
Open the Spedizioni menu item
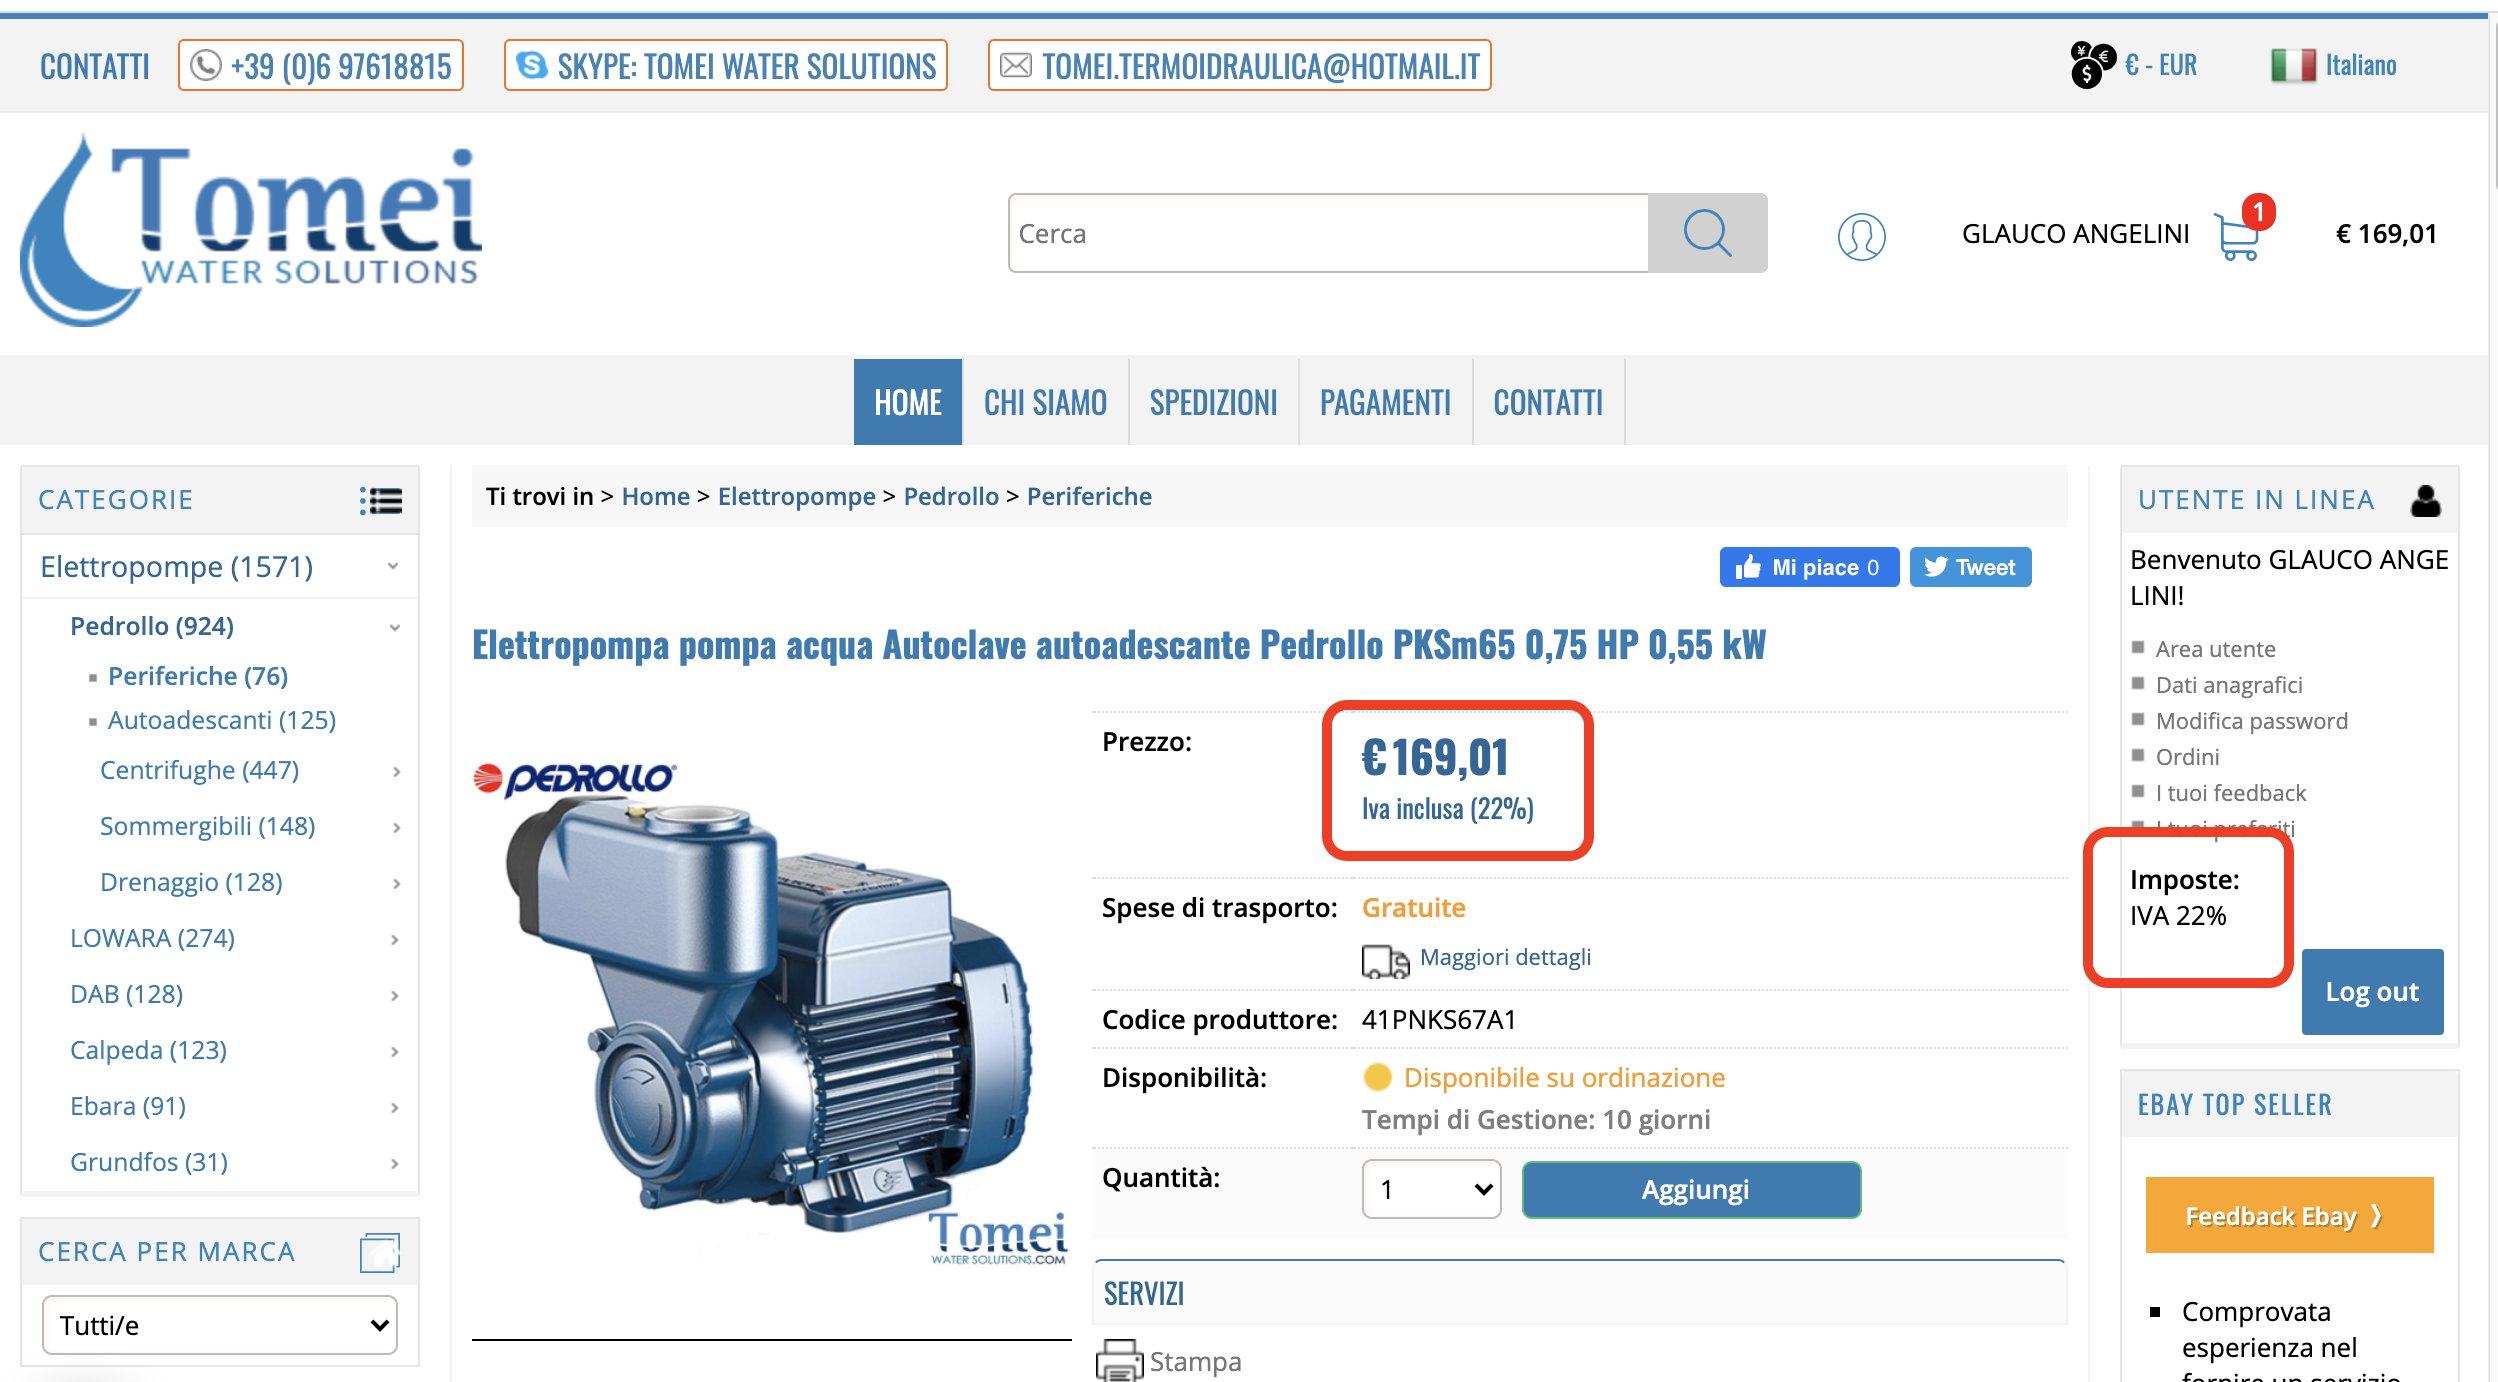(1213, 402)
